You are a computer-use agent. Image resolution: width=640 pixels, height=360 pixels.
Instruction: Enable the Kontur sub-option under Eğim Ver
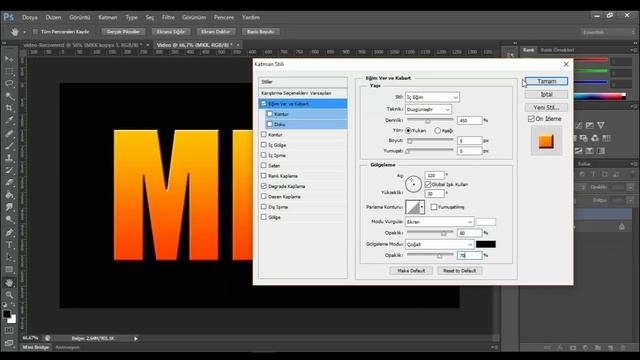tap(270, 114)
